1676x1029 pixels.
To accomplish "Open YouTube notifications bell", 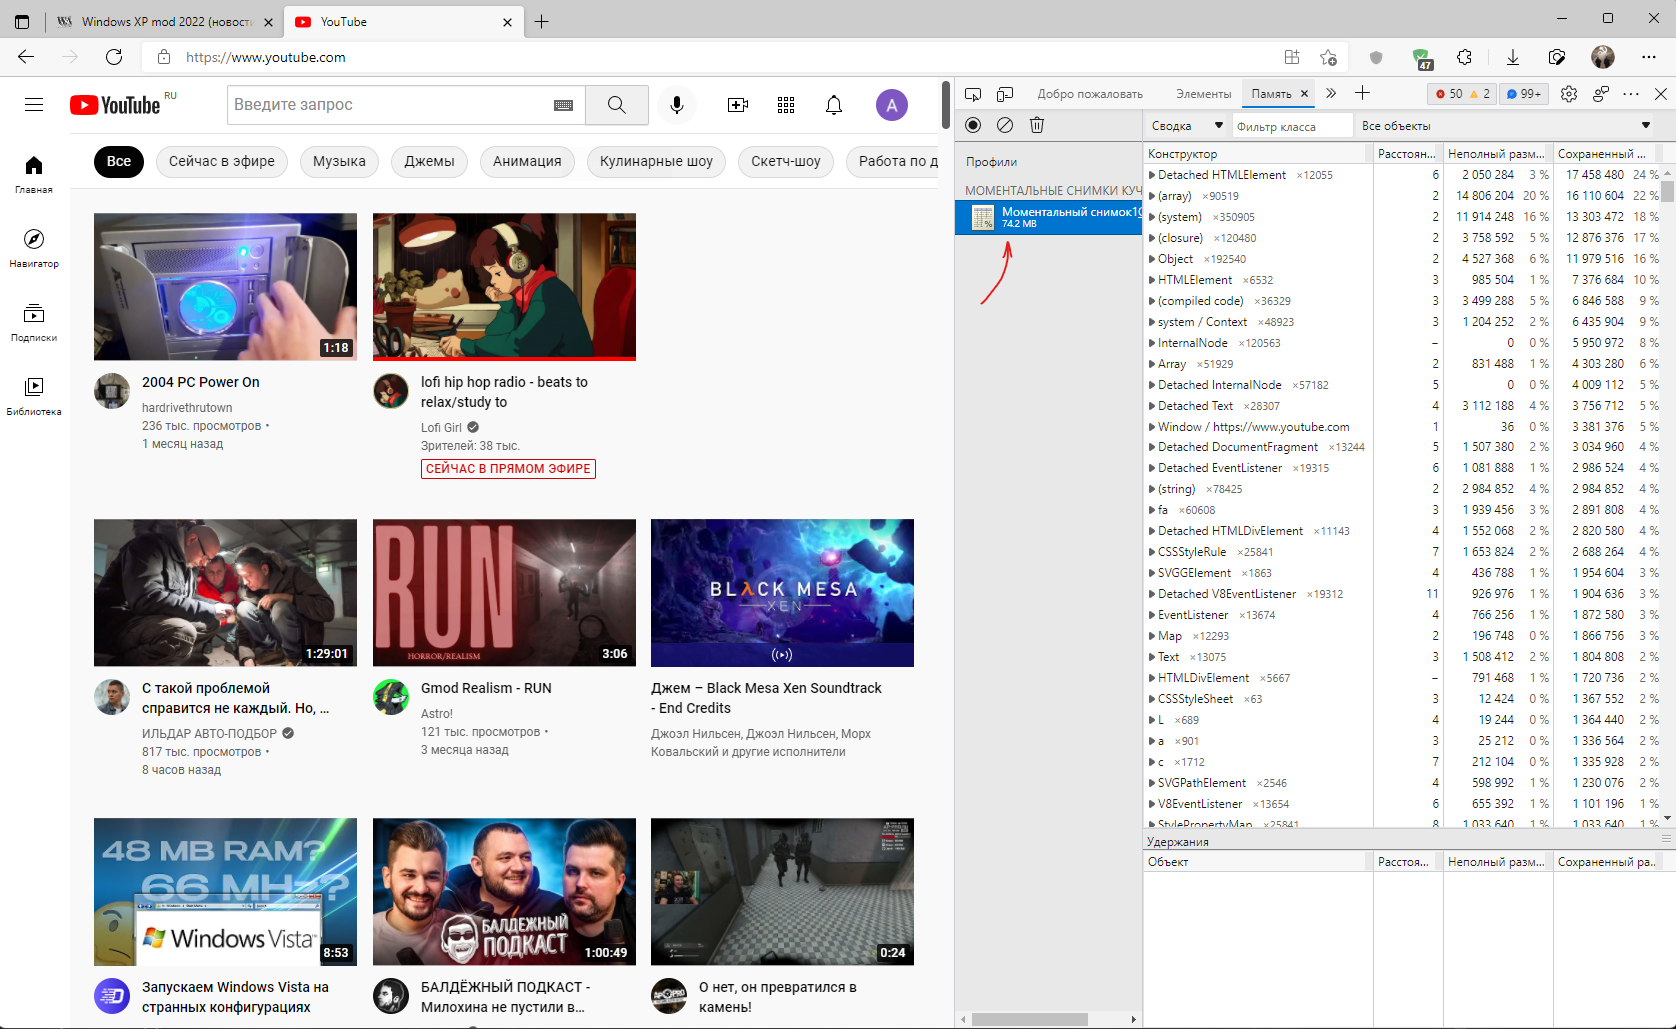I will click(x=834, y=105).
